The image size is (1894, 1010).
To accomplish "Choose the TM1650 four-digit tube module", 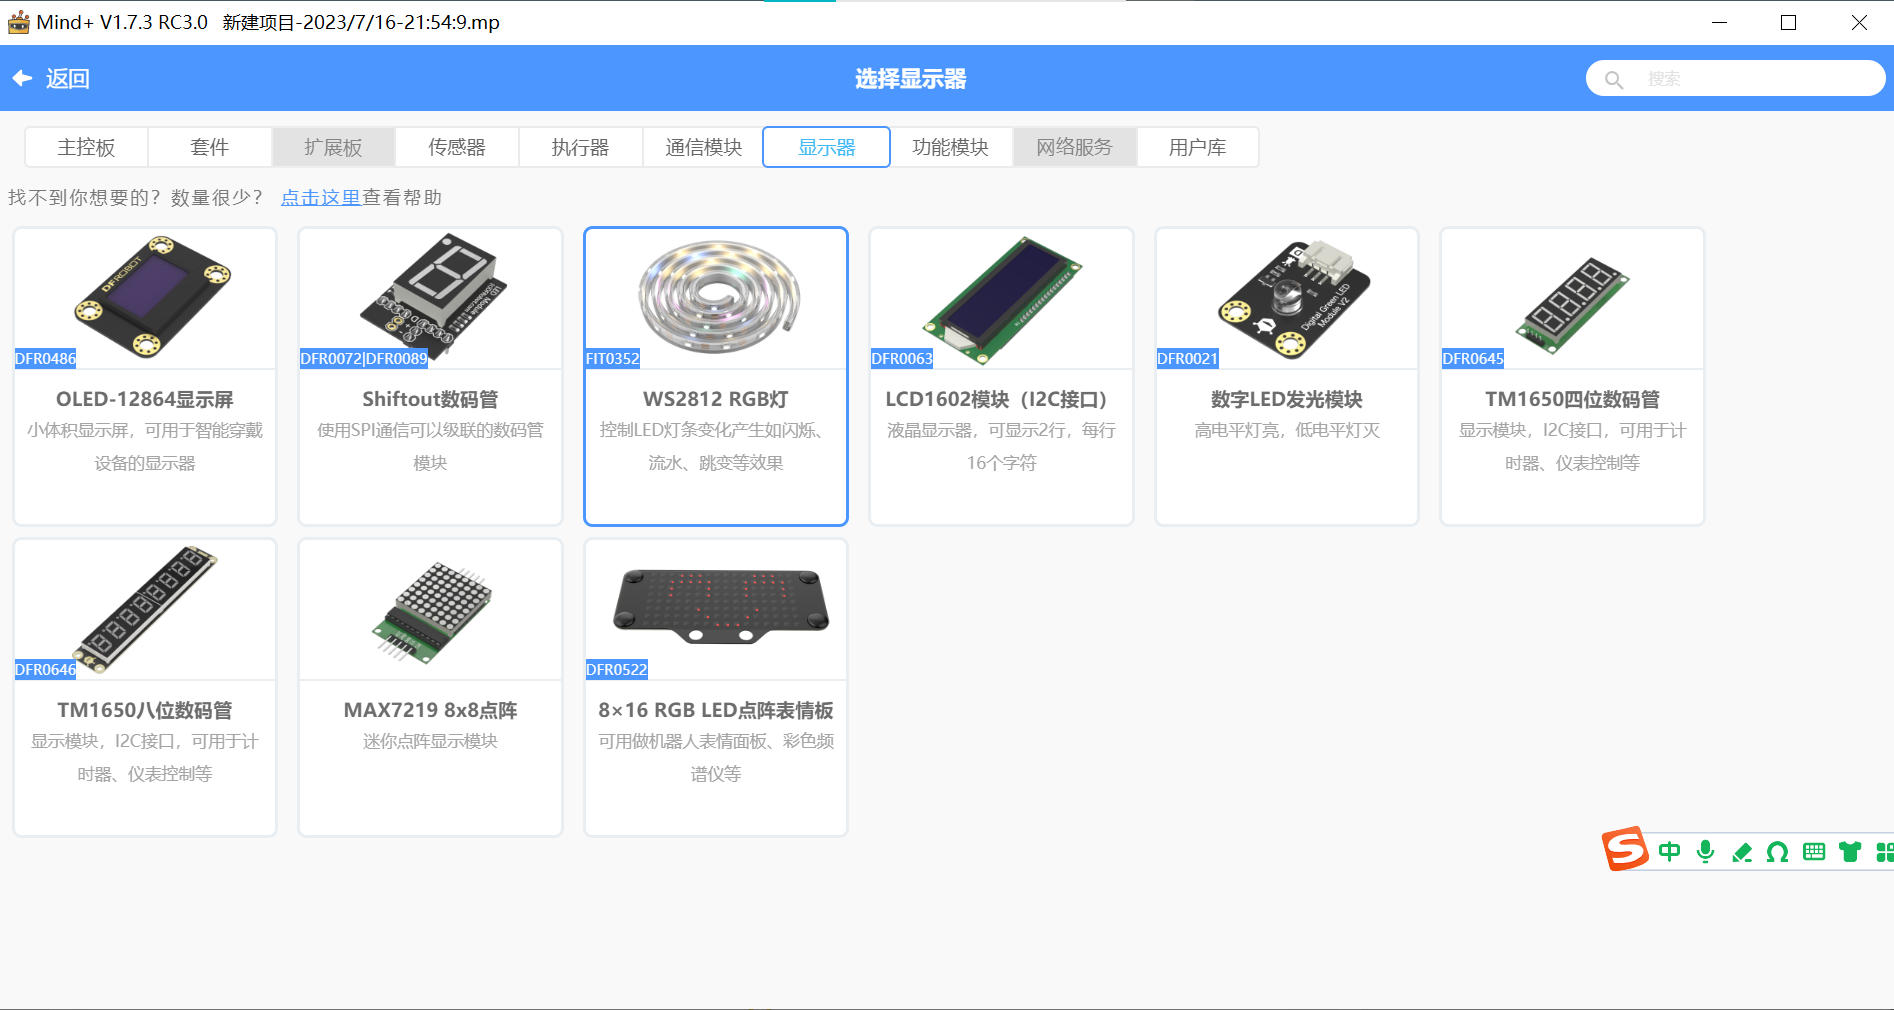I will [x=1572, y=376].
